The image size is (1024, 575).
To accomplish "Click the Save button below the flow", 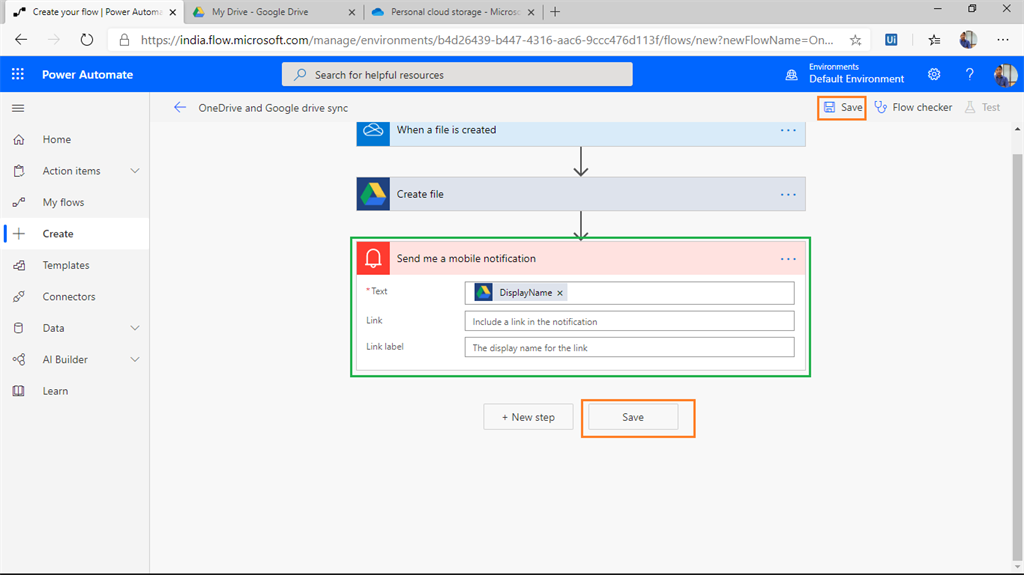I will pyautogui.click(x=632, y=417).
